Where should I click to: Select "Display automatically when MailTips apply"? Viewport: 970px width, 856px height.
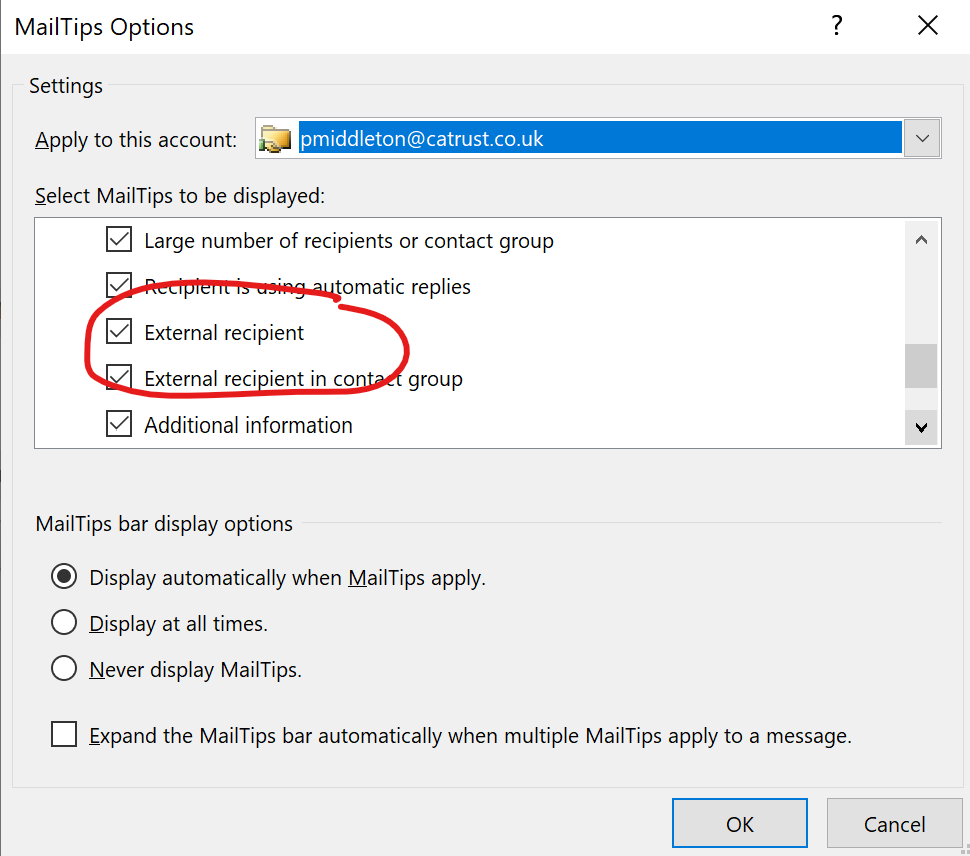[x=64, y=576]
